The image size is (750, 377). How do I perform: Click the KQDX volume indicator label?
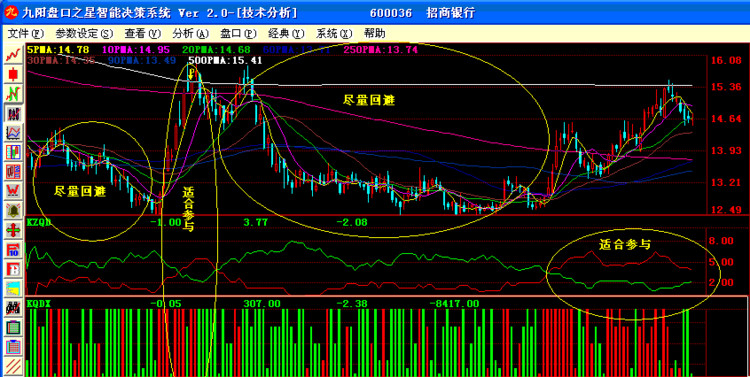[39, 303]
